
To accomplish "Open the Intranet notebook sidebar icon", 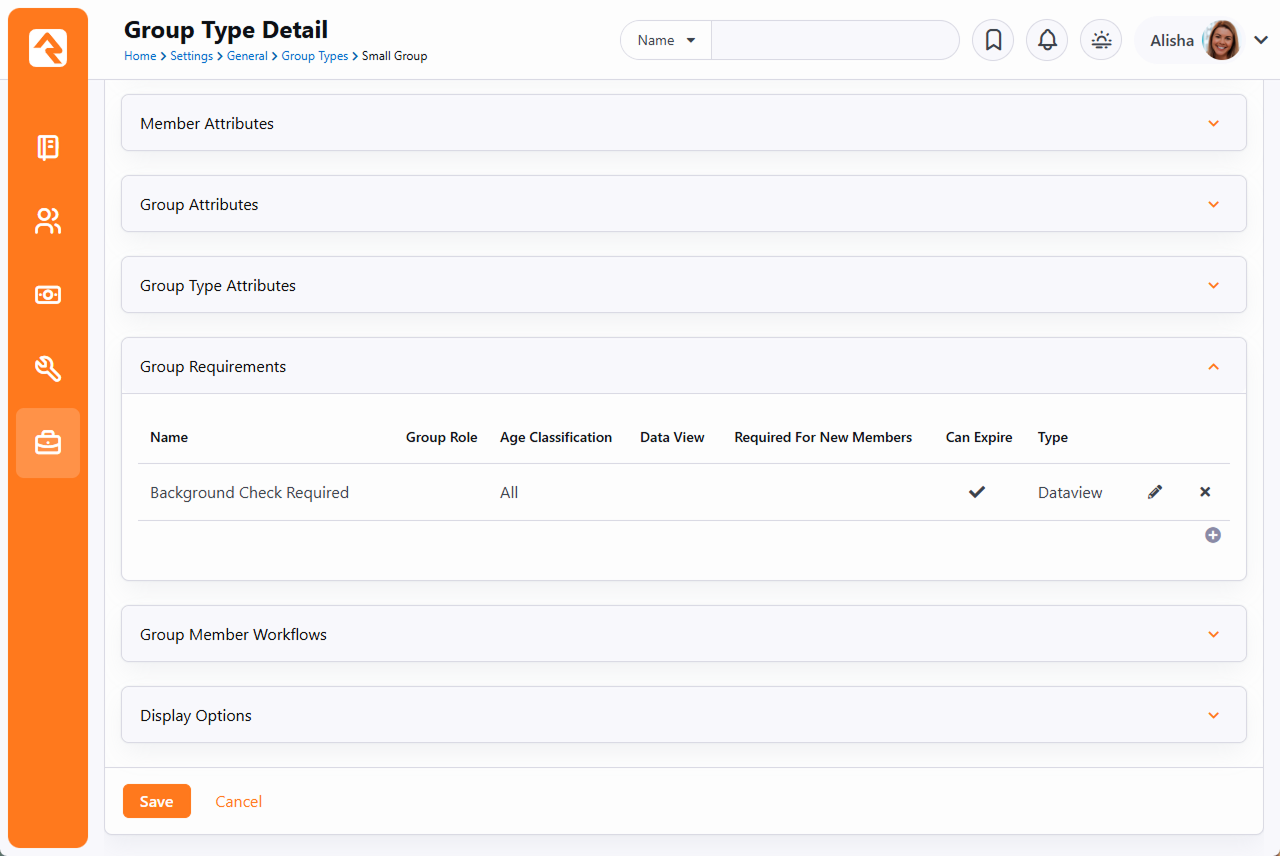I will pos(48,147).
